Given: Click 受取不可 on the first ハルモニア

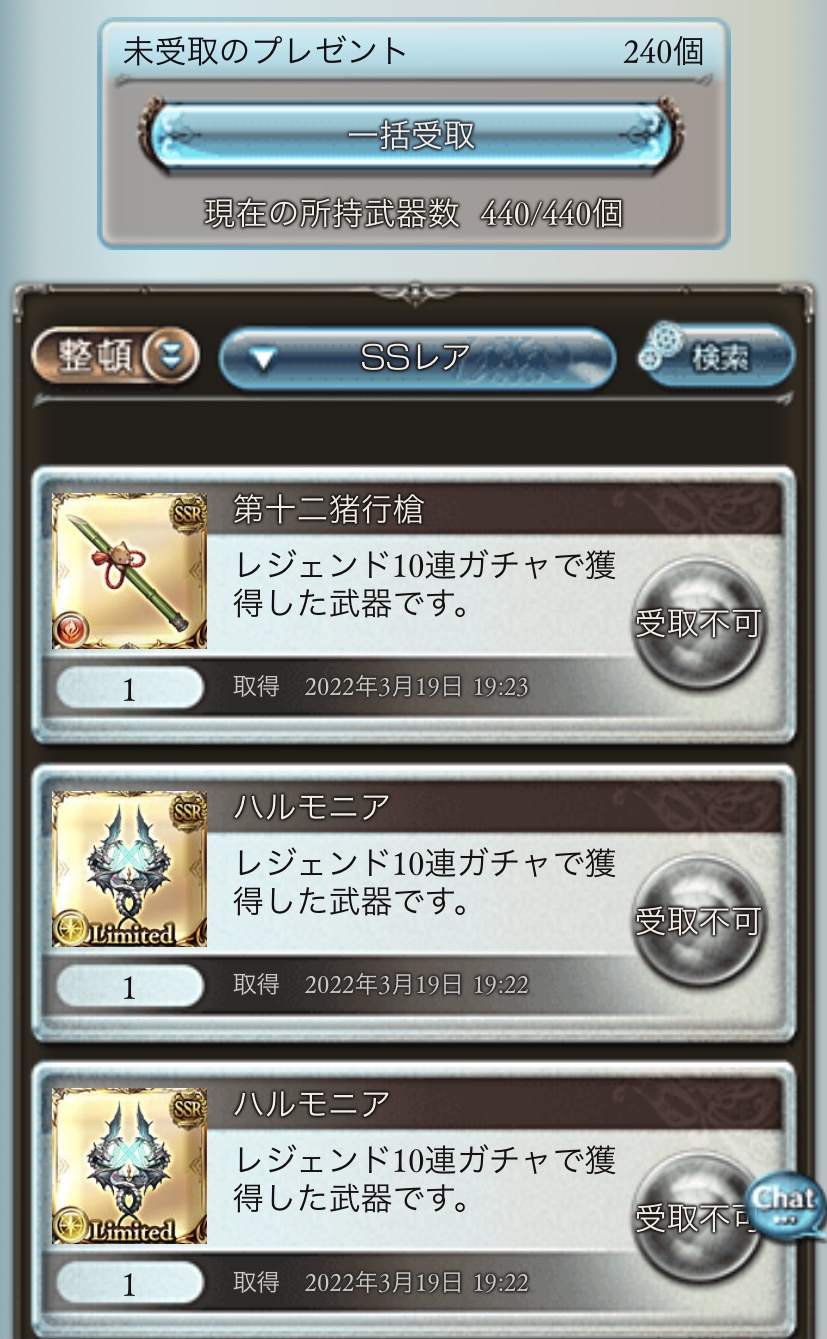Looking at the screenshot, I should 699,920.
